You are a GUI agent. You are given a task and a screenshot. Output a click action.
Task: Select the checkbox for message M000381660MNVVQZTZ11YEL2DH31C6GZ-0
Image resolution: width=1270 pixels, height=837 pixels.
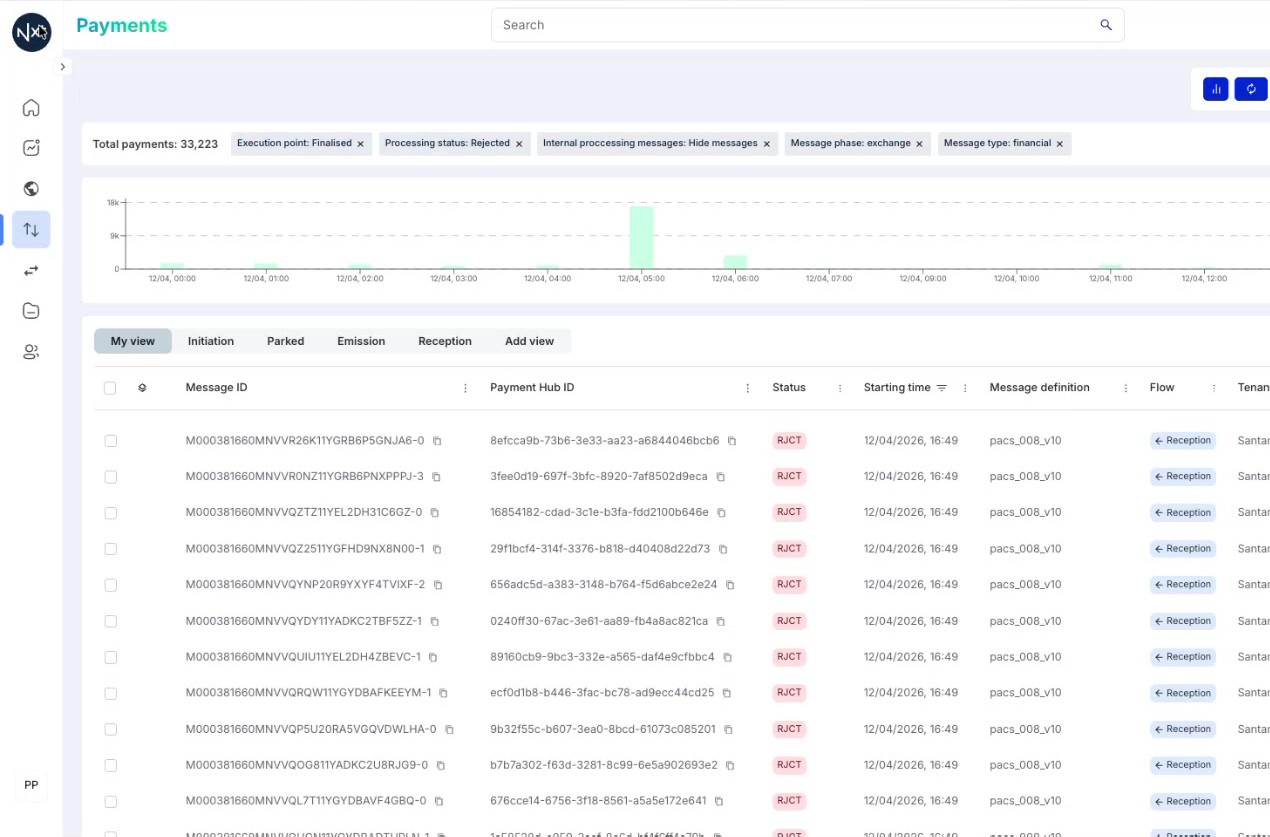tap(110, 513)
